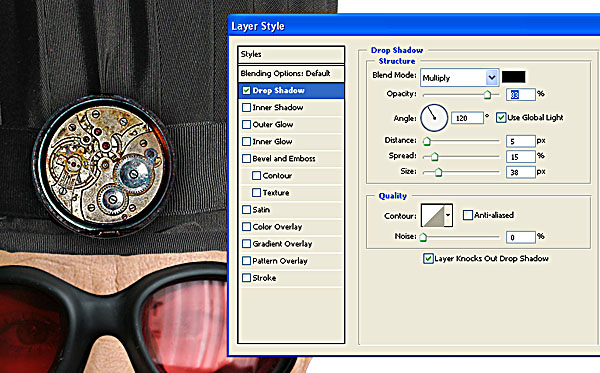Enable the Inner Glow checkbox
Image resolution: width=600 pixels, height=373 pixels.
click(x=246, y=142)
